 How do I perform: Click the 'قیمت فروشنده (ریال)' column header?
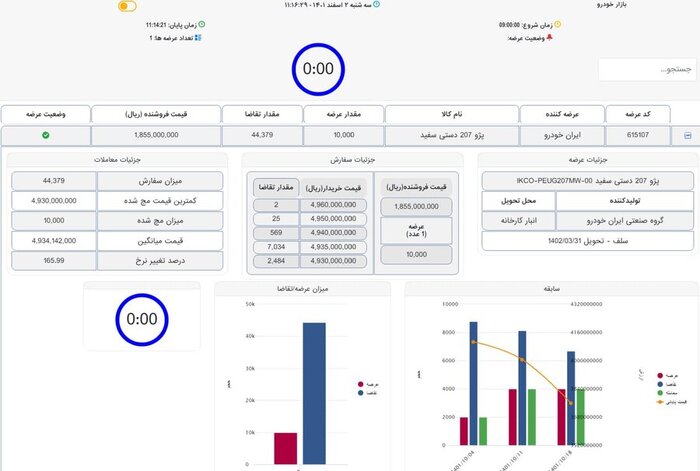coord(156,114)
